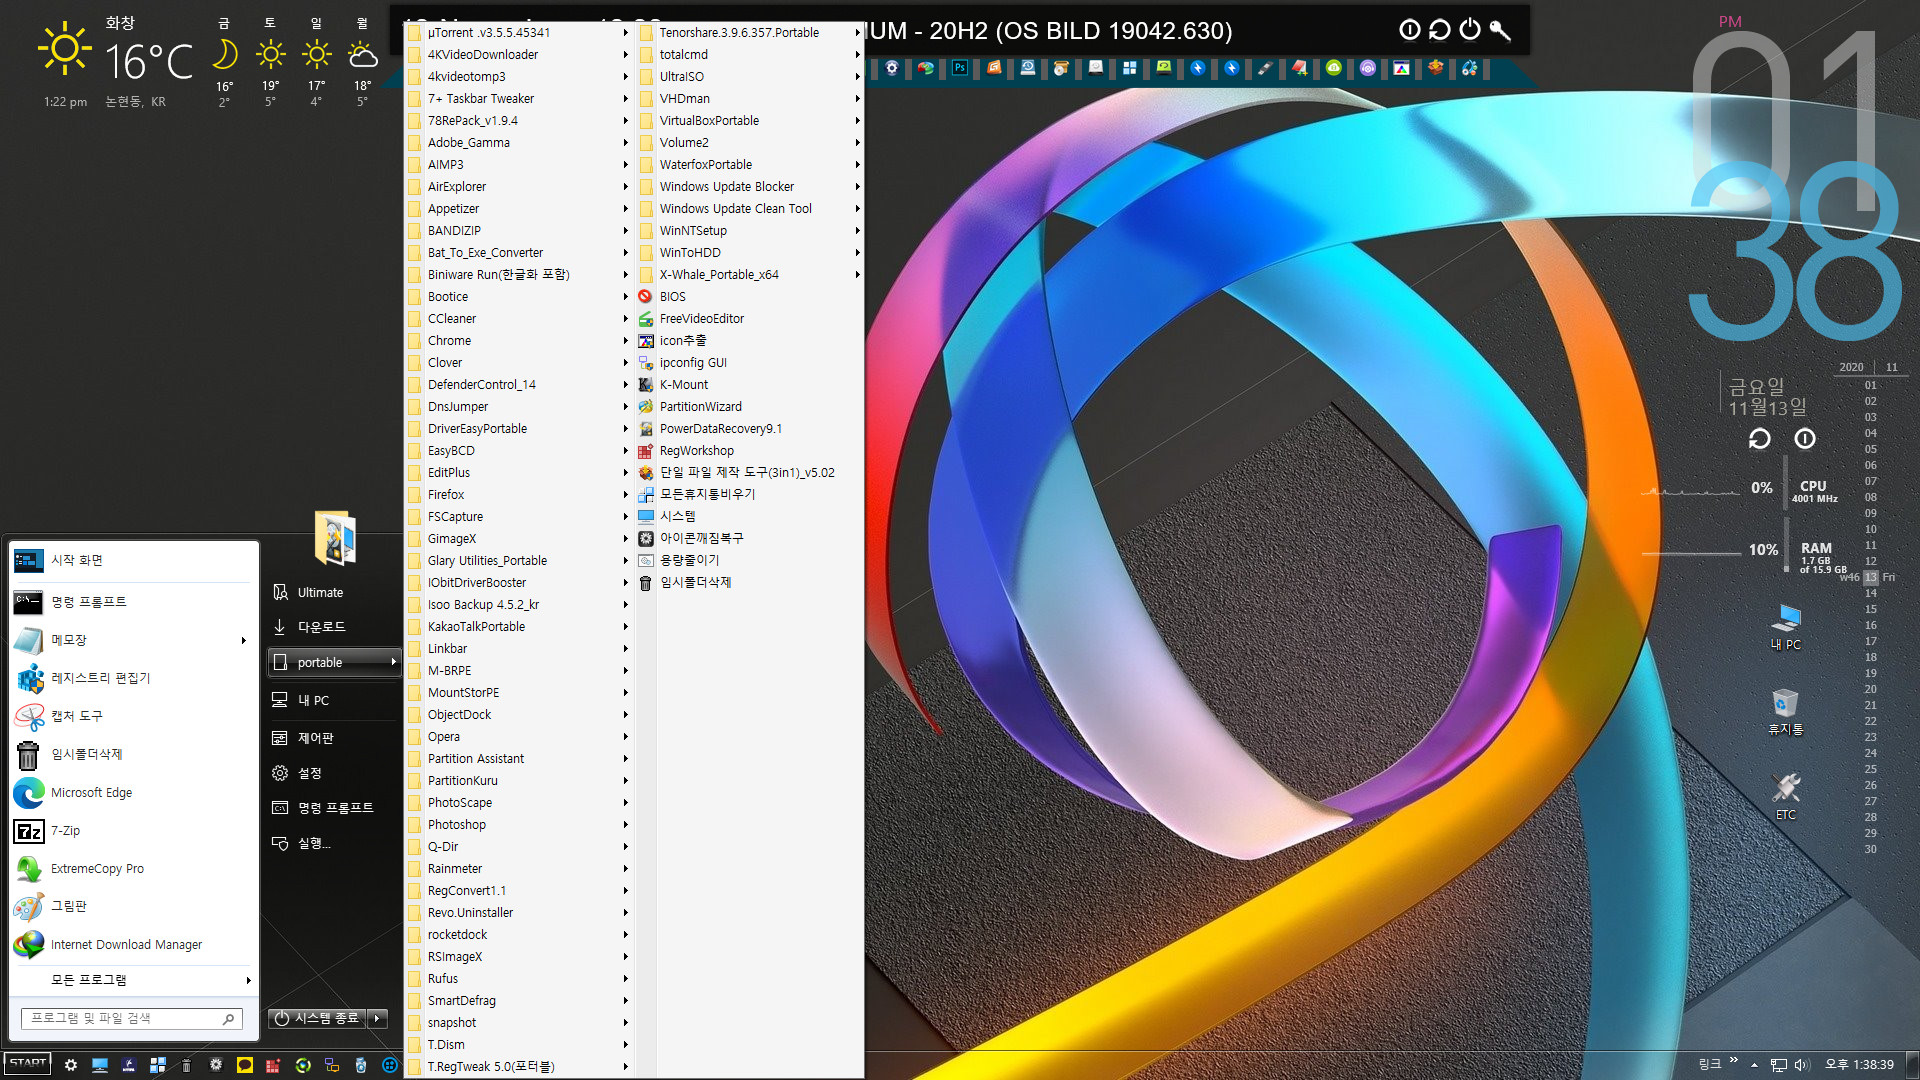Screen dimensions: 1920x1080
Task: Expand the Rainmeter folder submenu
Action: [518, 868]
